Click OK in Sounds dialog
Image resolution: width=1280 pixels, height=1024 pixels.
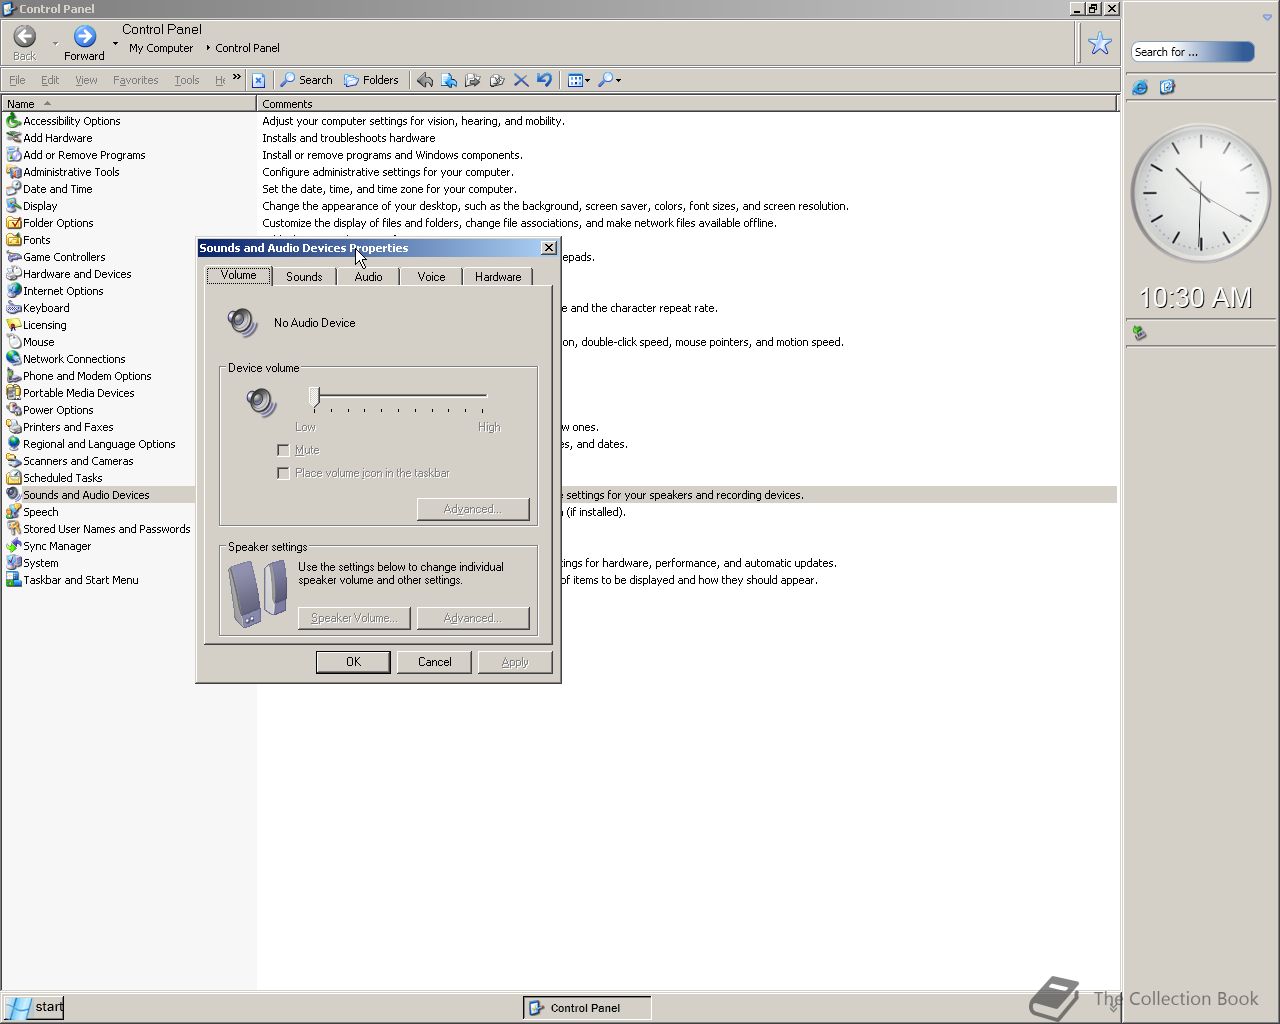pos(353,662)
